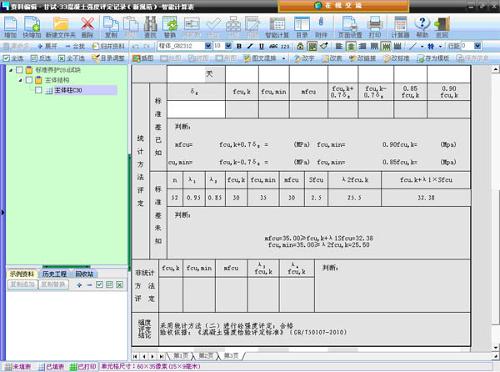500x372 pixels.
Task: Tick checkbox beside 主体砼C30 item
Action: [x=39, y=90]
